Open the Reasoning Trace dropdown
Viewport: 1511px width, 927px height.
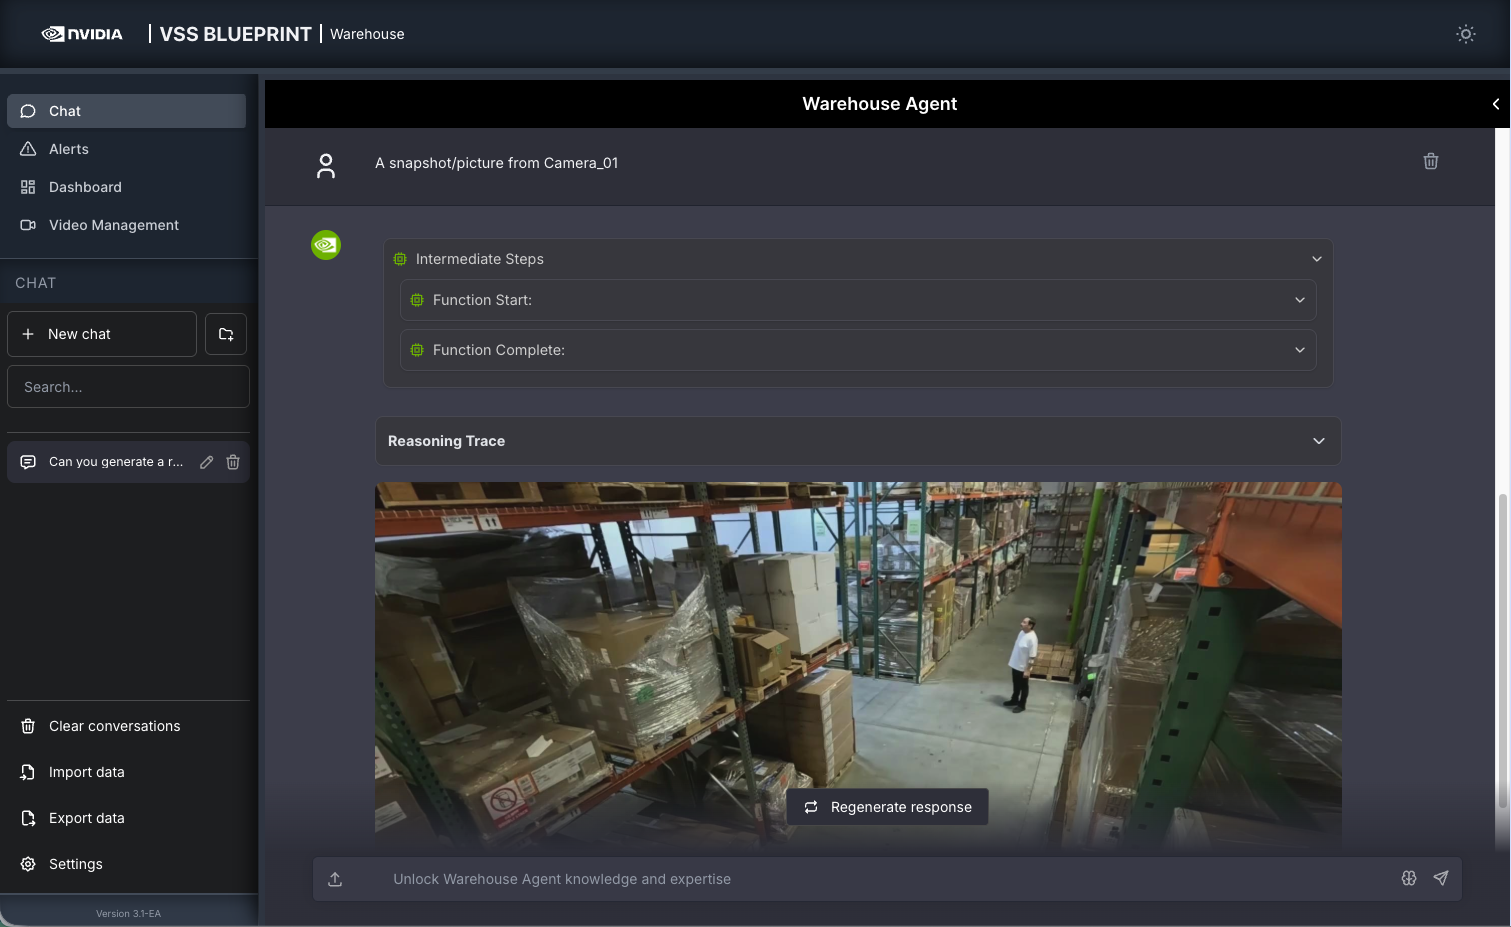point(1318,441)
